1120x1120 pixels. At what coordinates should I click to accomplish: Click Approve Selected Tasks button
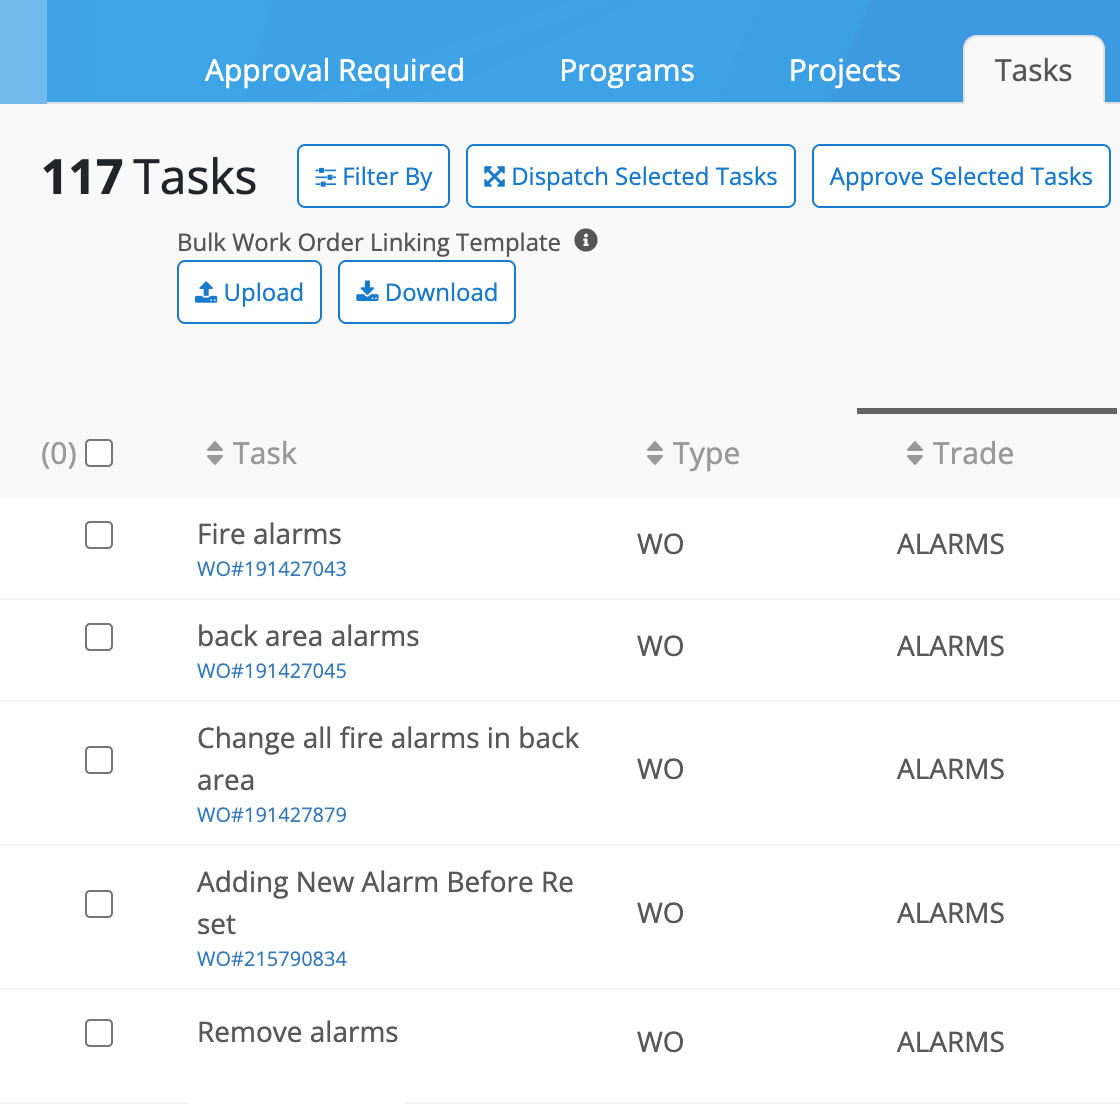[x=961, y=176]
